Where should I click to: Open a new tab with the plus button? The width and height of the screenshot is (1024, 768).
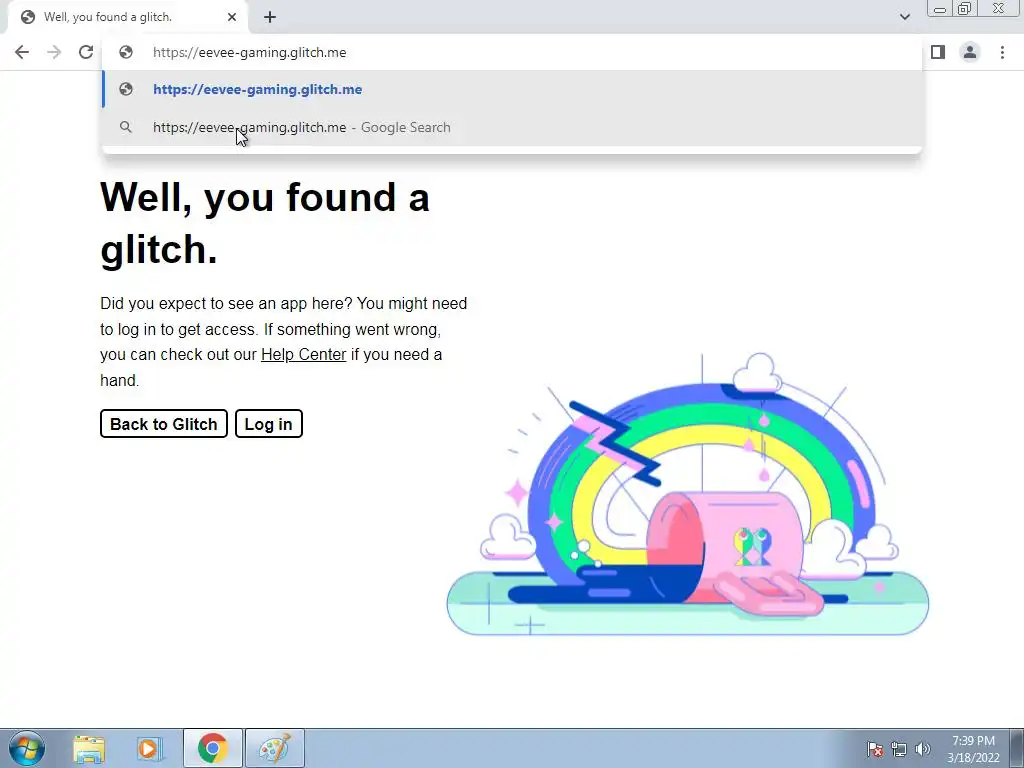pyautogui.click(x=270, y=18)
